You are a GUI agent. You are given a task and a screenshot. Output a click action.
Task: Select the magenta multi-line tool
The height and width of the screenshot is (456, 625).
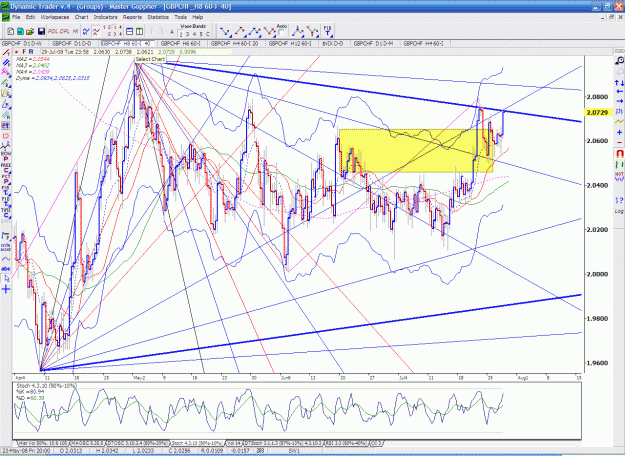click(6, 72)
